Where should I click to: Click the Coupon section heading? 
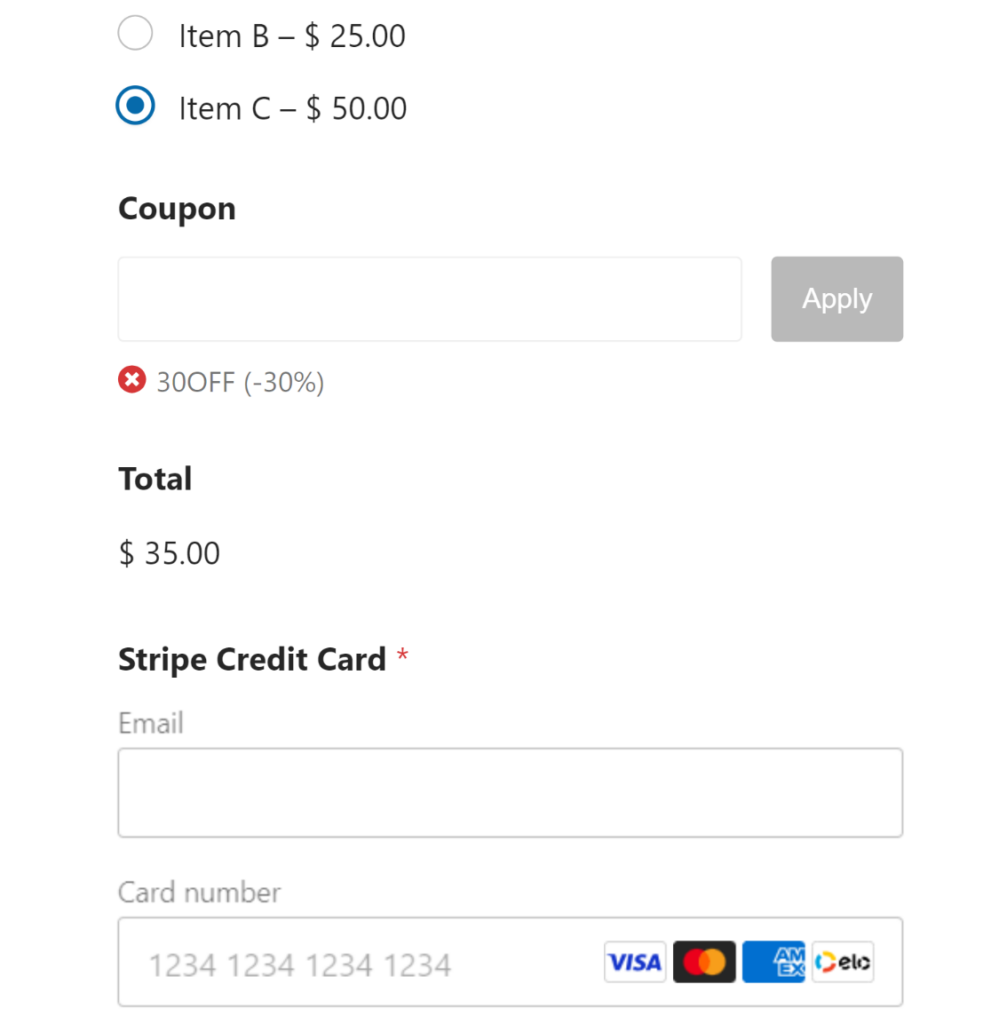pos(176,208)
